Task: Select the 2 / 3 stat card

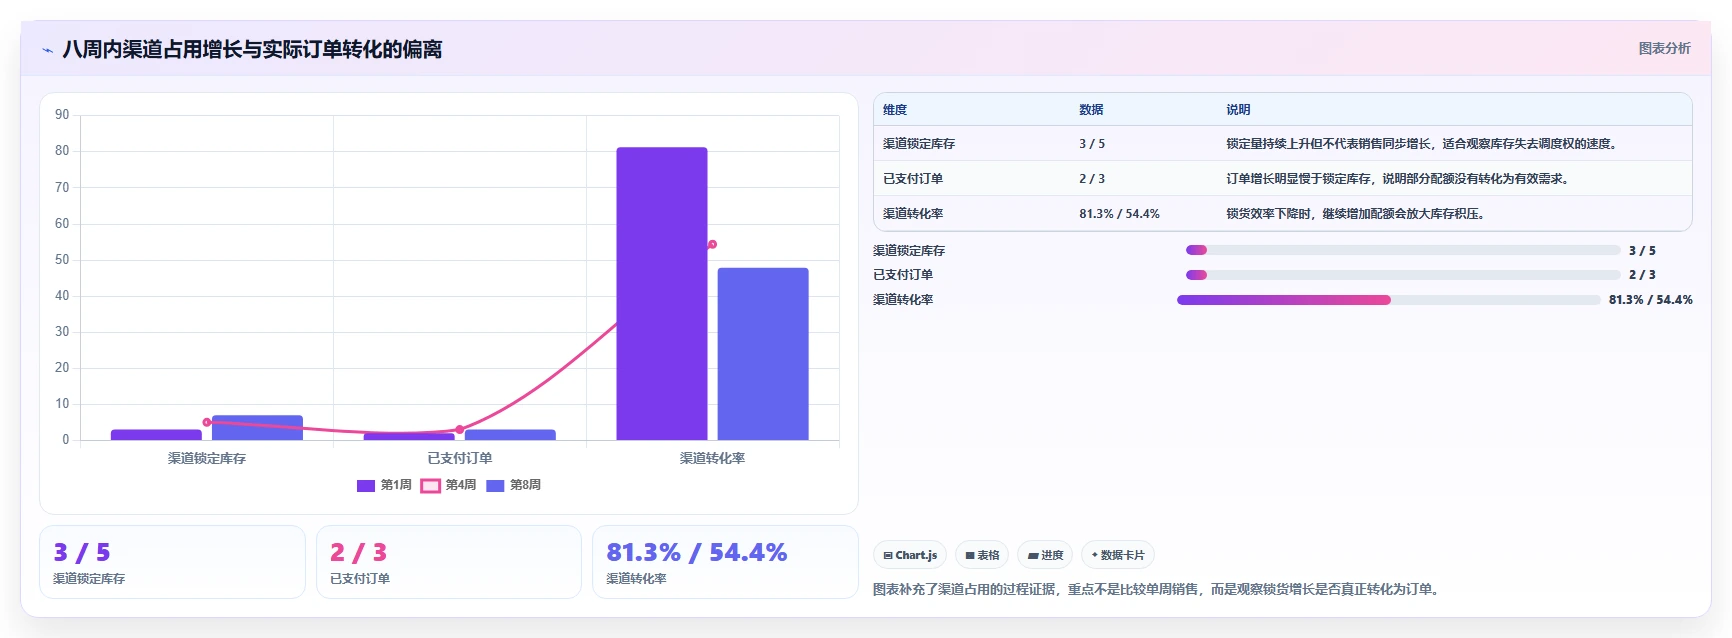Action: click(449, 562)
